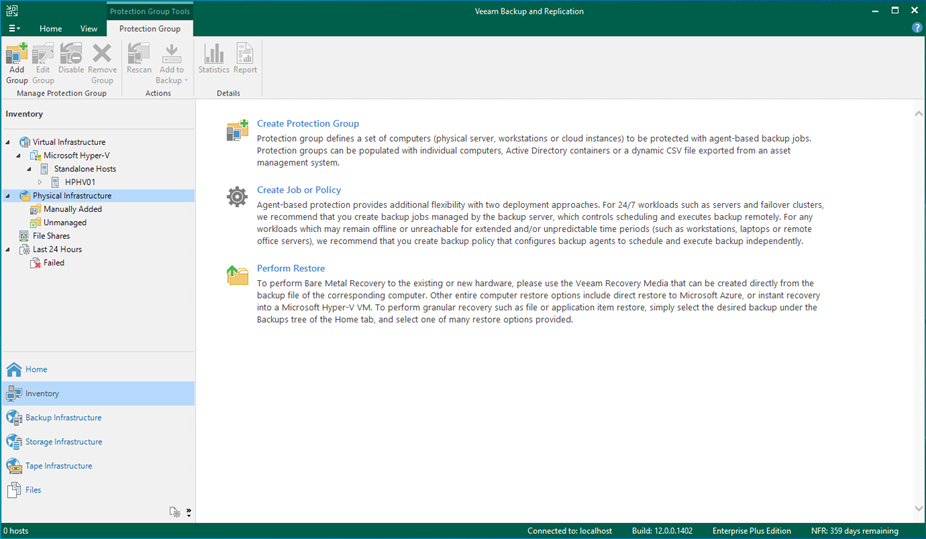Click the Edit Group ribbon icon
The height and width of the screenshot is (539, 926).
coord(43,54)
